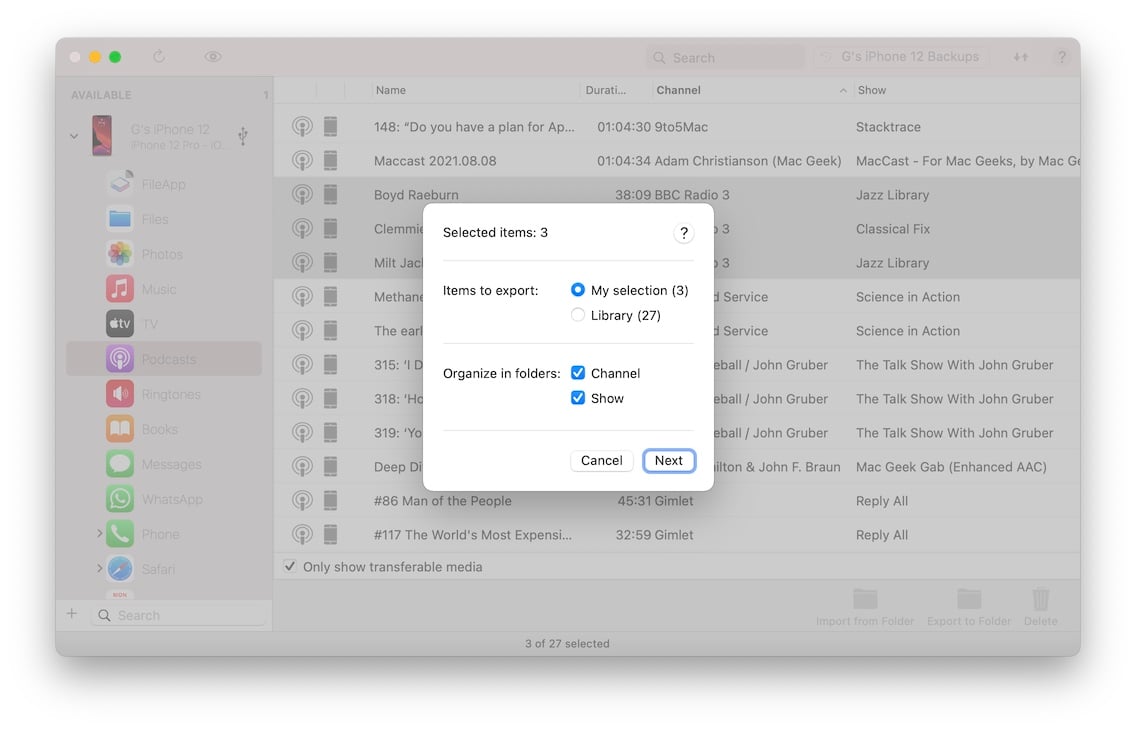The image size is (1136, 730).
Task: Toggle the eye quick look icon
Action: (x=212, y=56)
